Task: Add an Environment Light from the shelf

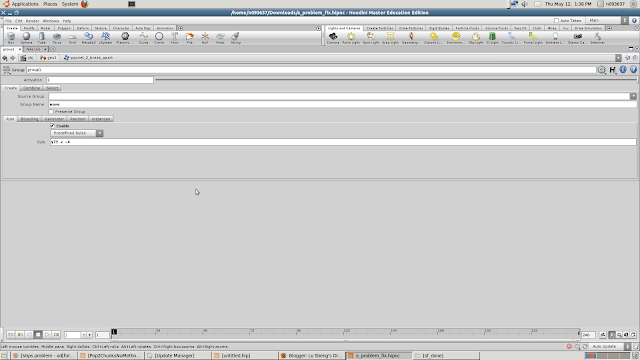Action: click(456, 38)
